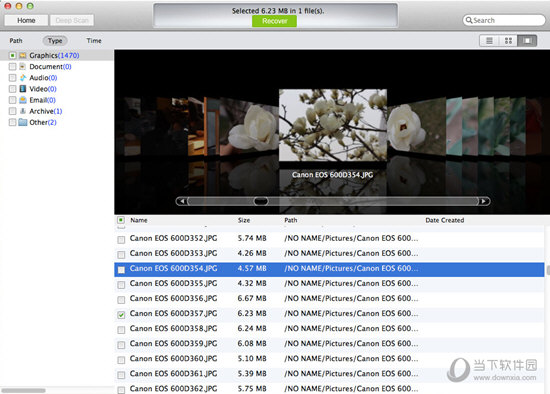Select the cover flow view icon
The width and height of the screenshot is (550, 394).
pos(527,41)
